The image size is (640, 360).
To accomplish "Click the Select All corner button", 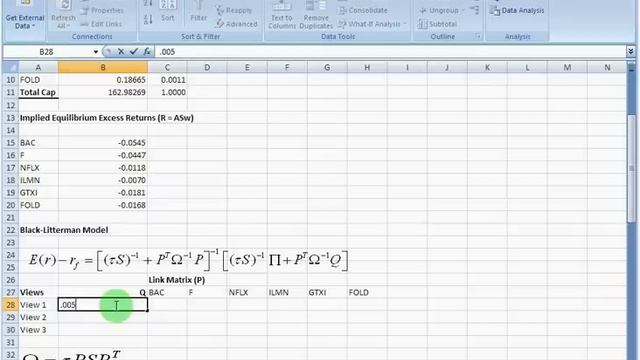I will pos(10,67).
